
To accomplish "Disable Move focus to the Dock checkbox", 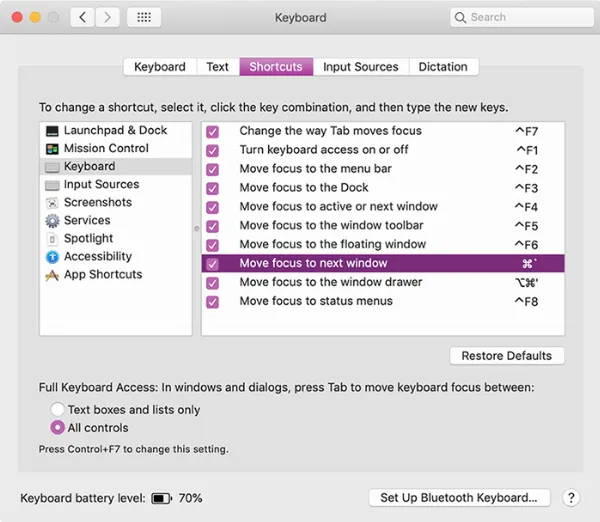I will point(213,188).
